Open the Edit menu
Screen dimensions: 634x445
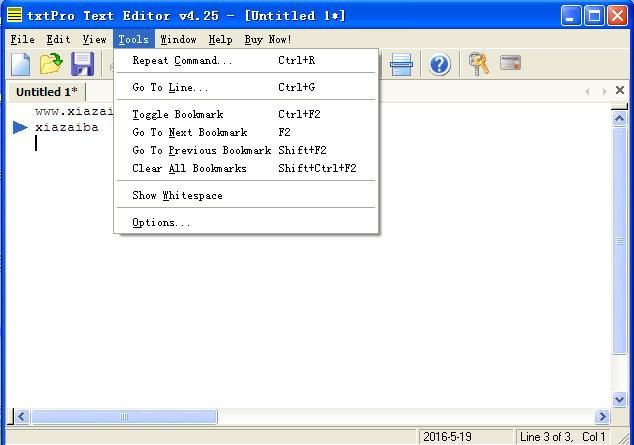[58, 39]
